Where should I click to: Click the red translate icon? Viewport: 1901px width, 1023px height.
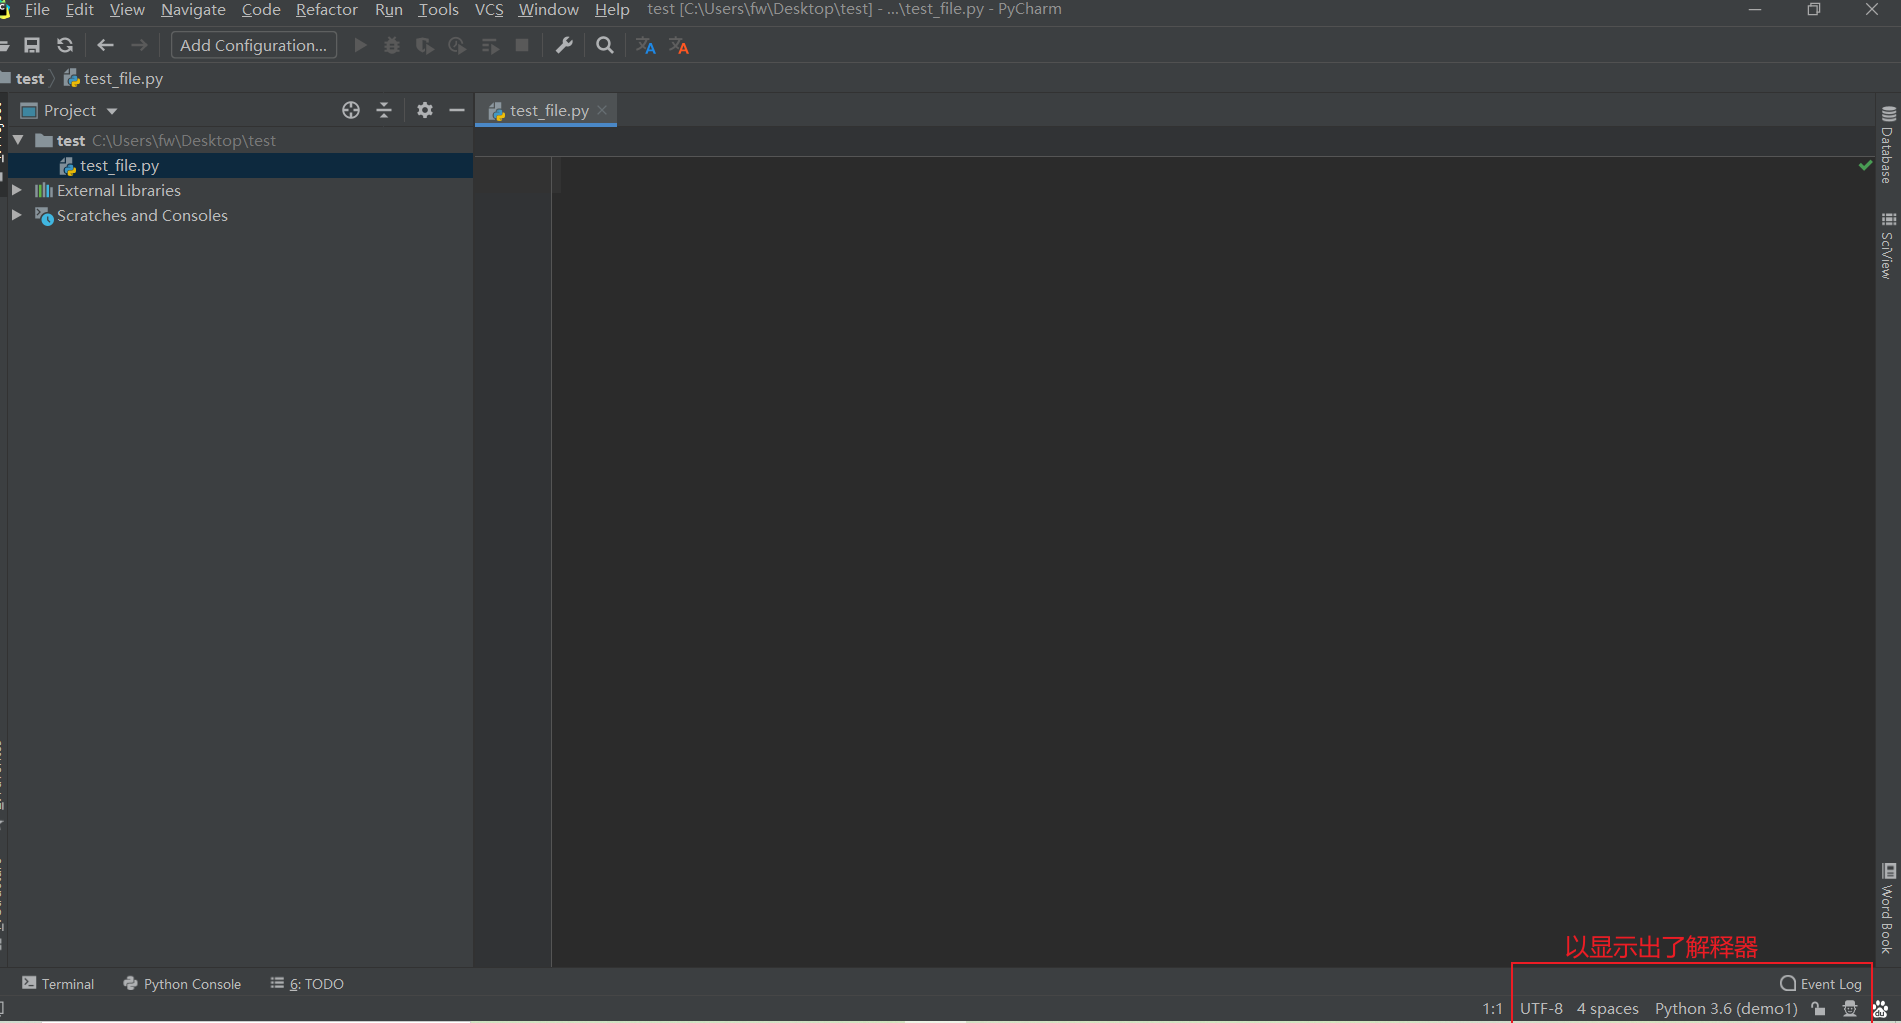(679, 46)
